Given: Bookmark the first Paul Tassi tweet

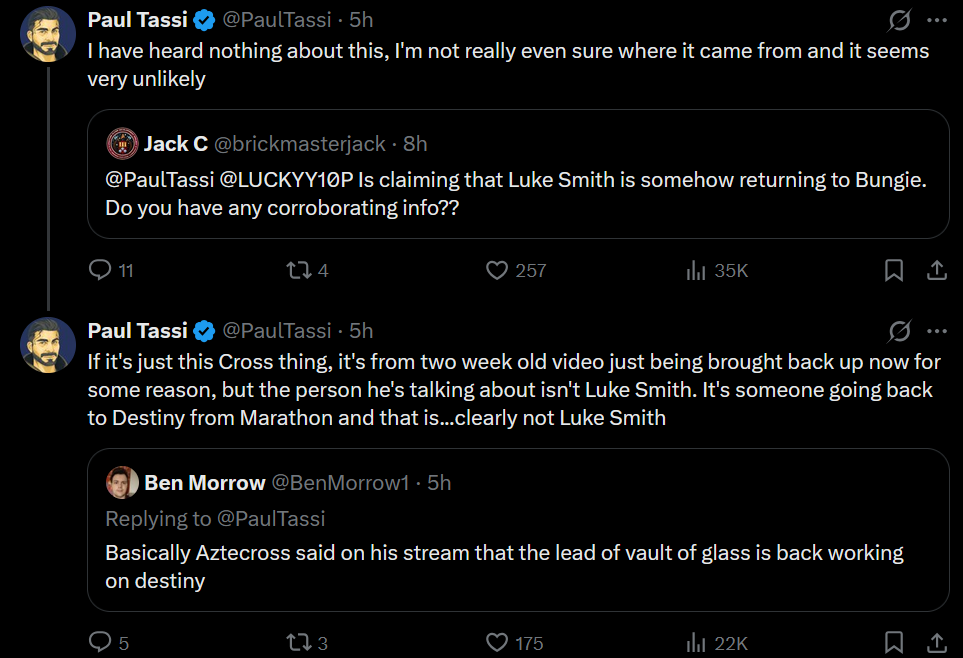Looking at the screenshot, I should click(x=894, y=270).
